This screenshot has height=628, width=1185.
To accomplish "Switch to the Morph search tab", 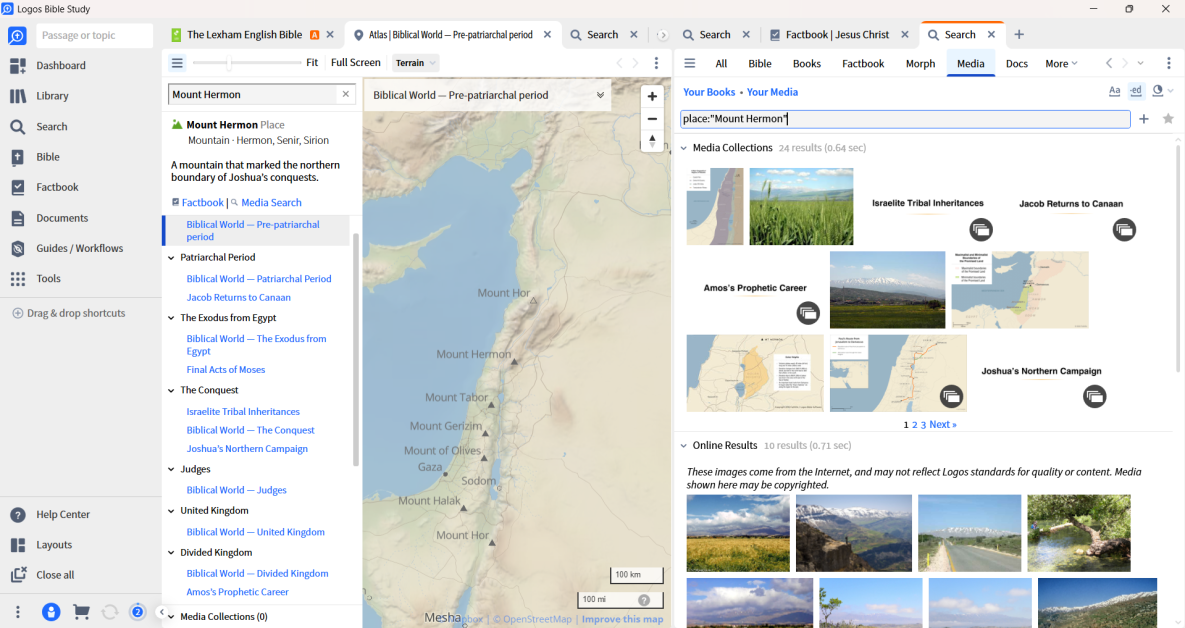I will point(920,64).
